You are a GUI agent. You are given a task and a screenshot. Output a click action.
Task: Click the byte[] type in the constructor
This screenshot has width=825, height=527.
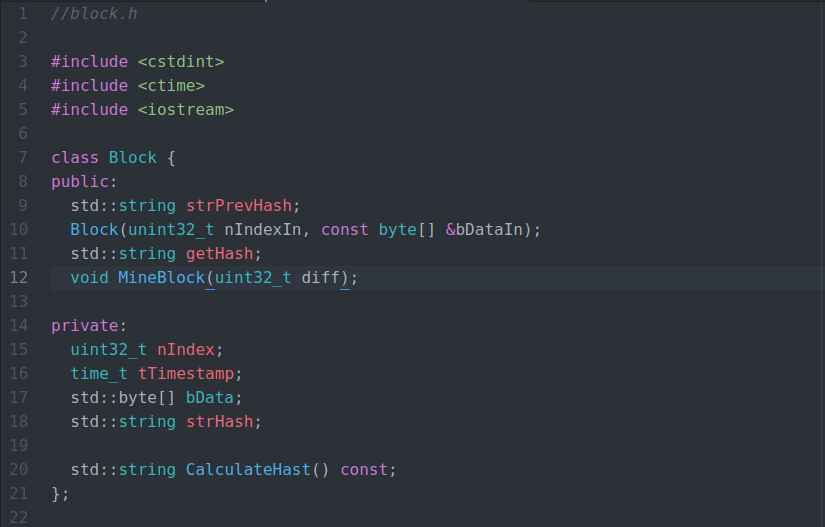tap(407, 229)
